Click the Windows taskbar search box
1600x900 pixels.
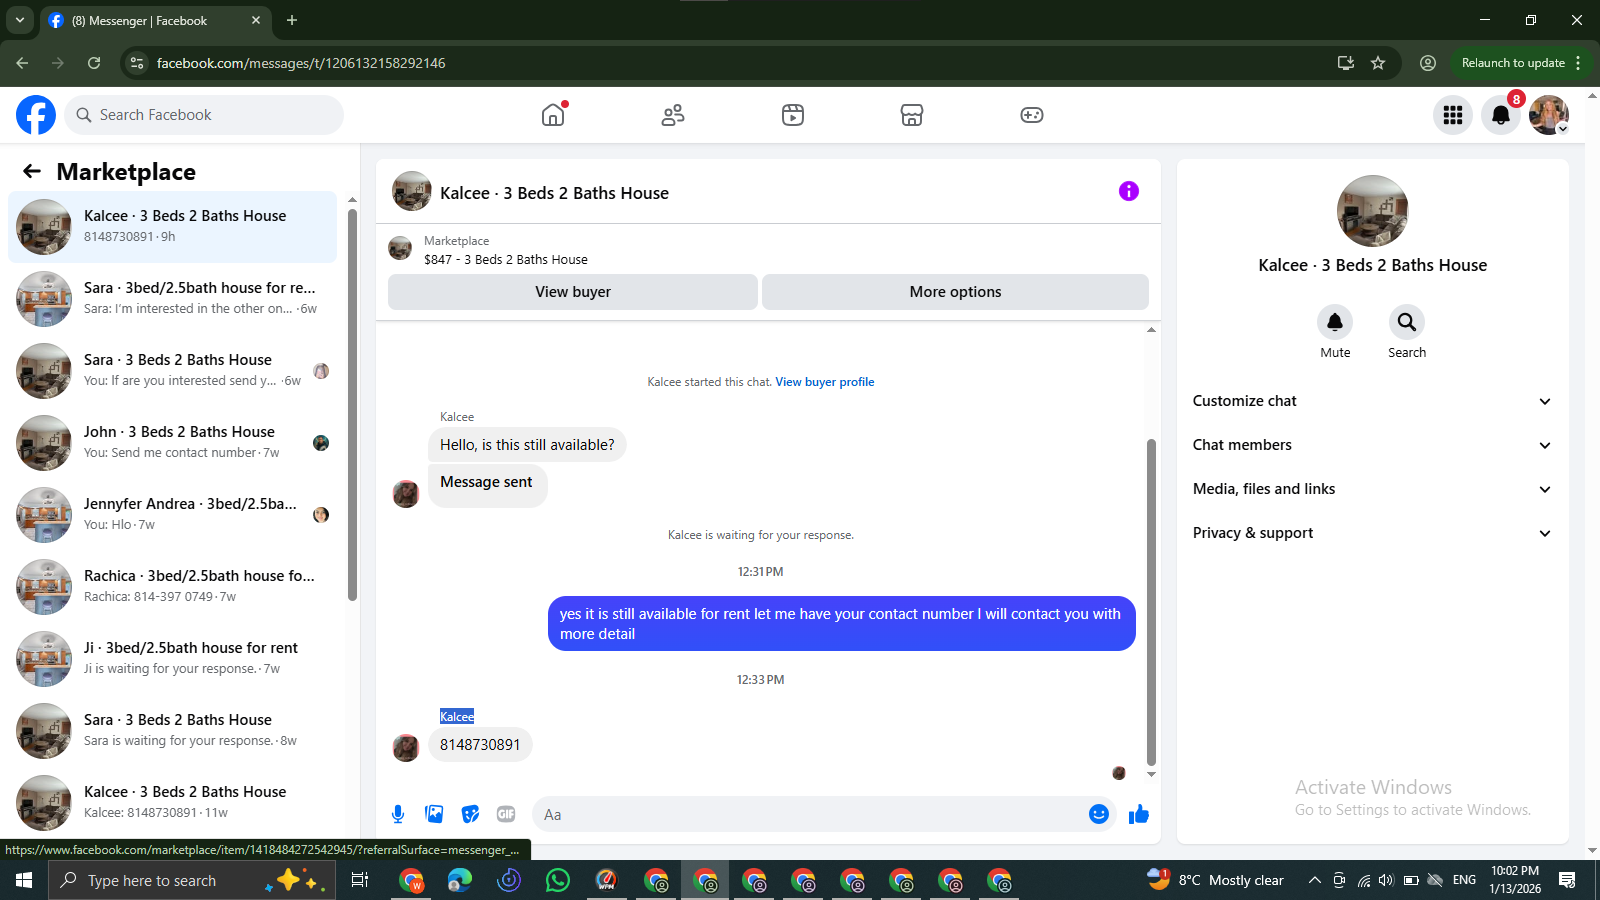[190, 880]
